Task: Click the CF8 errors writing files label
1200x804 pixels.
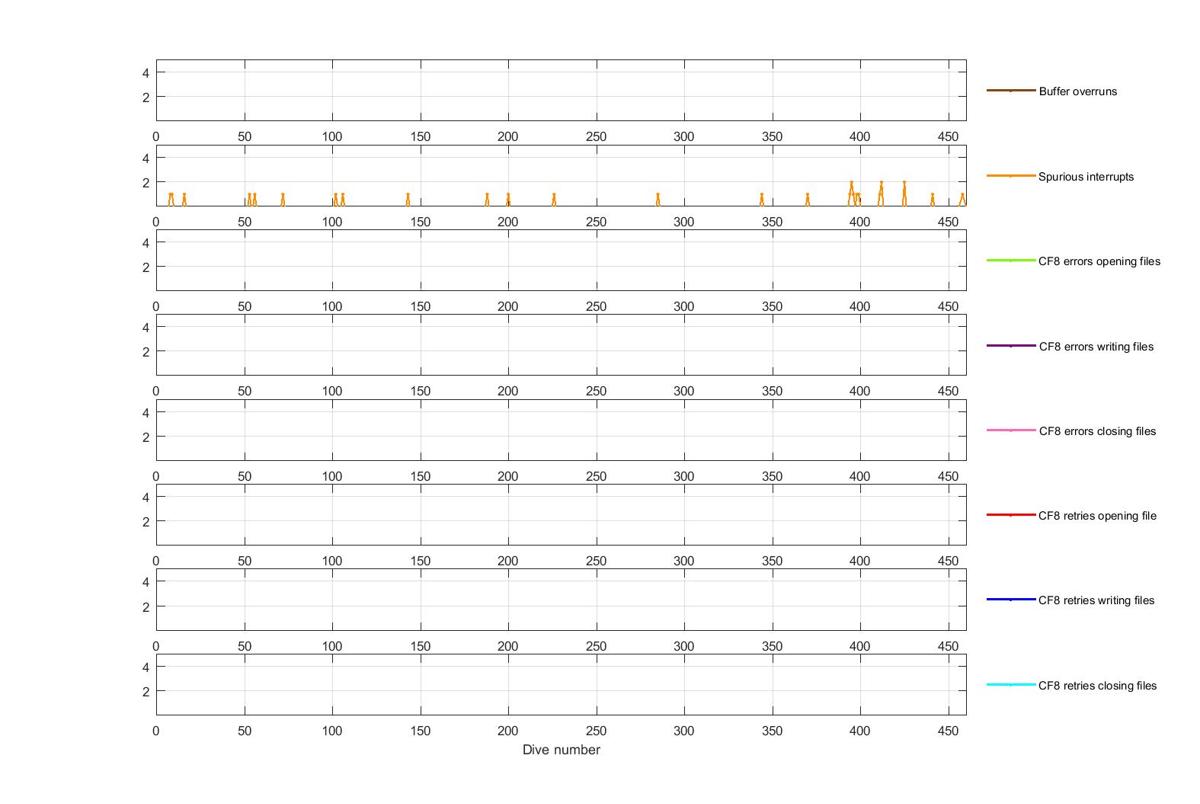Action: coord(1096,346)
